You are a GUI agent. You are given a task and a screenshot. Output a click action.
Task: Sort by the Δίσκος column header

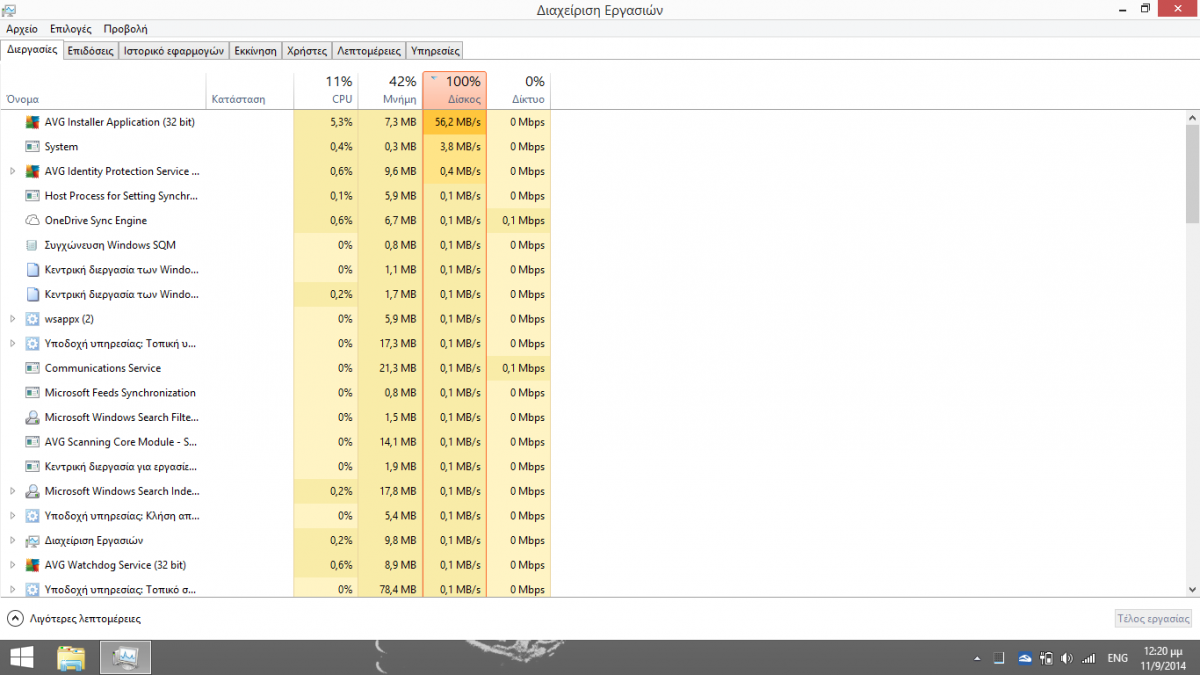455,90
